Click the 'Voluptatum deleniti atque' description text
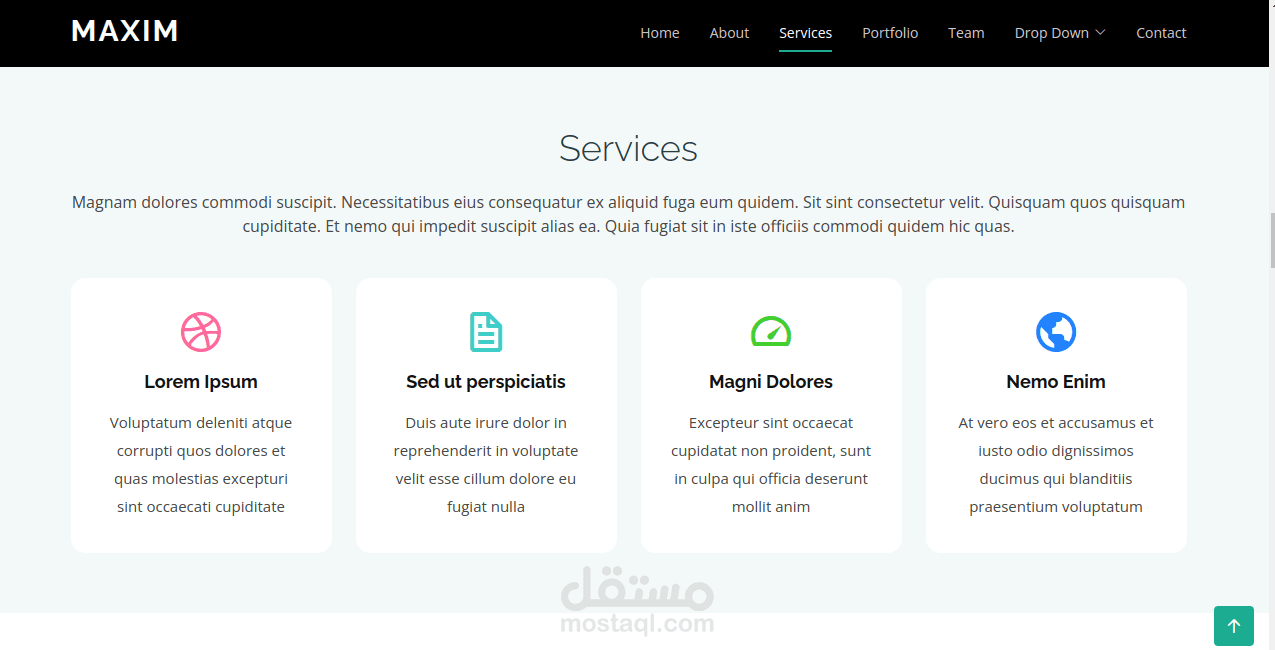 201,465
